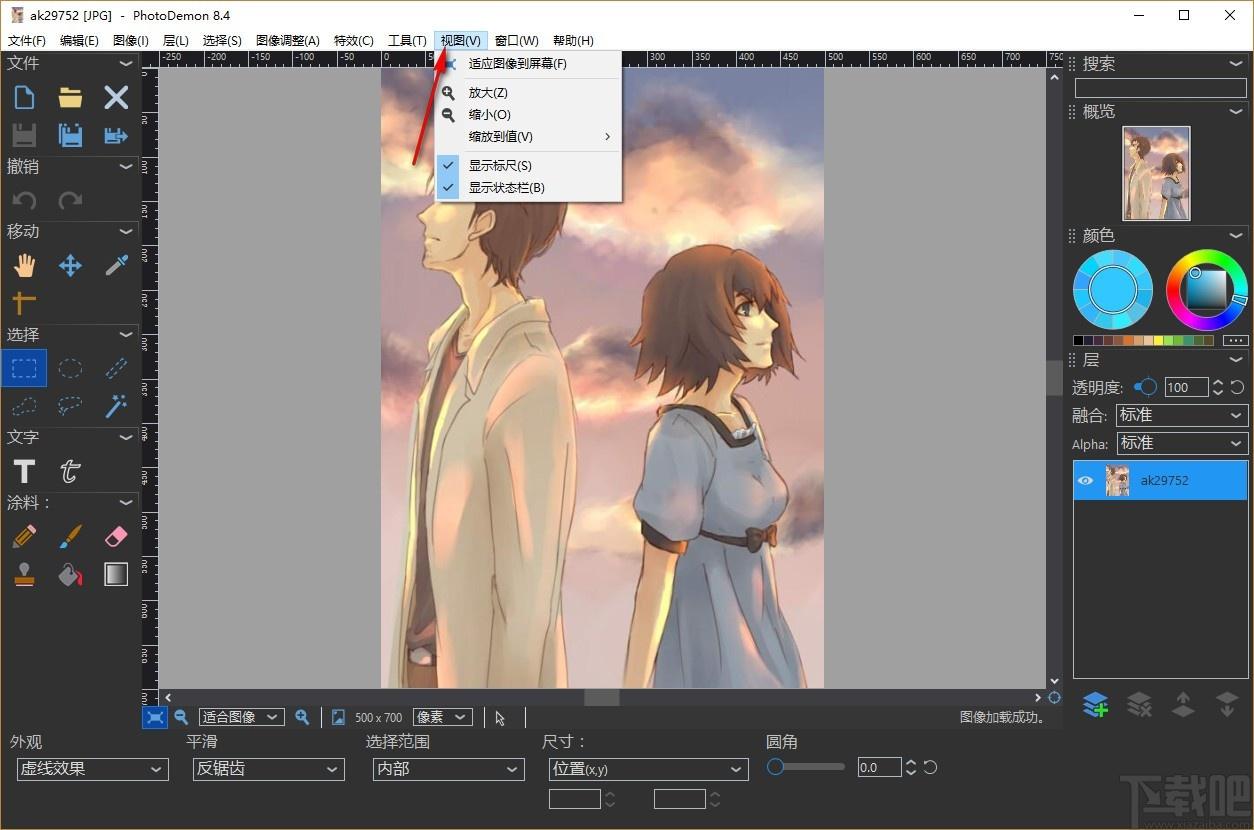1254x830 pixels.
Task: Click the Redo arrow icon
Action: [70, 200]
